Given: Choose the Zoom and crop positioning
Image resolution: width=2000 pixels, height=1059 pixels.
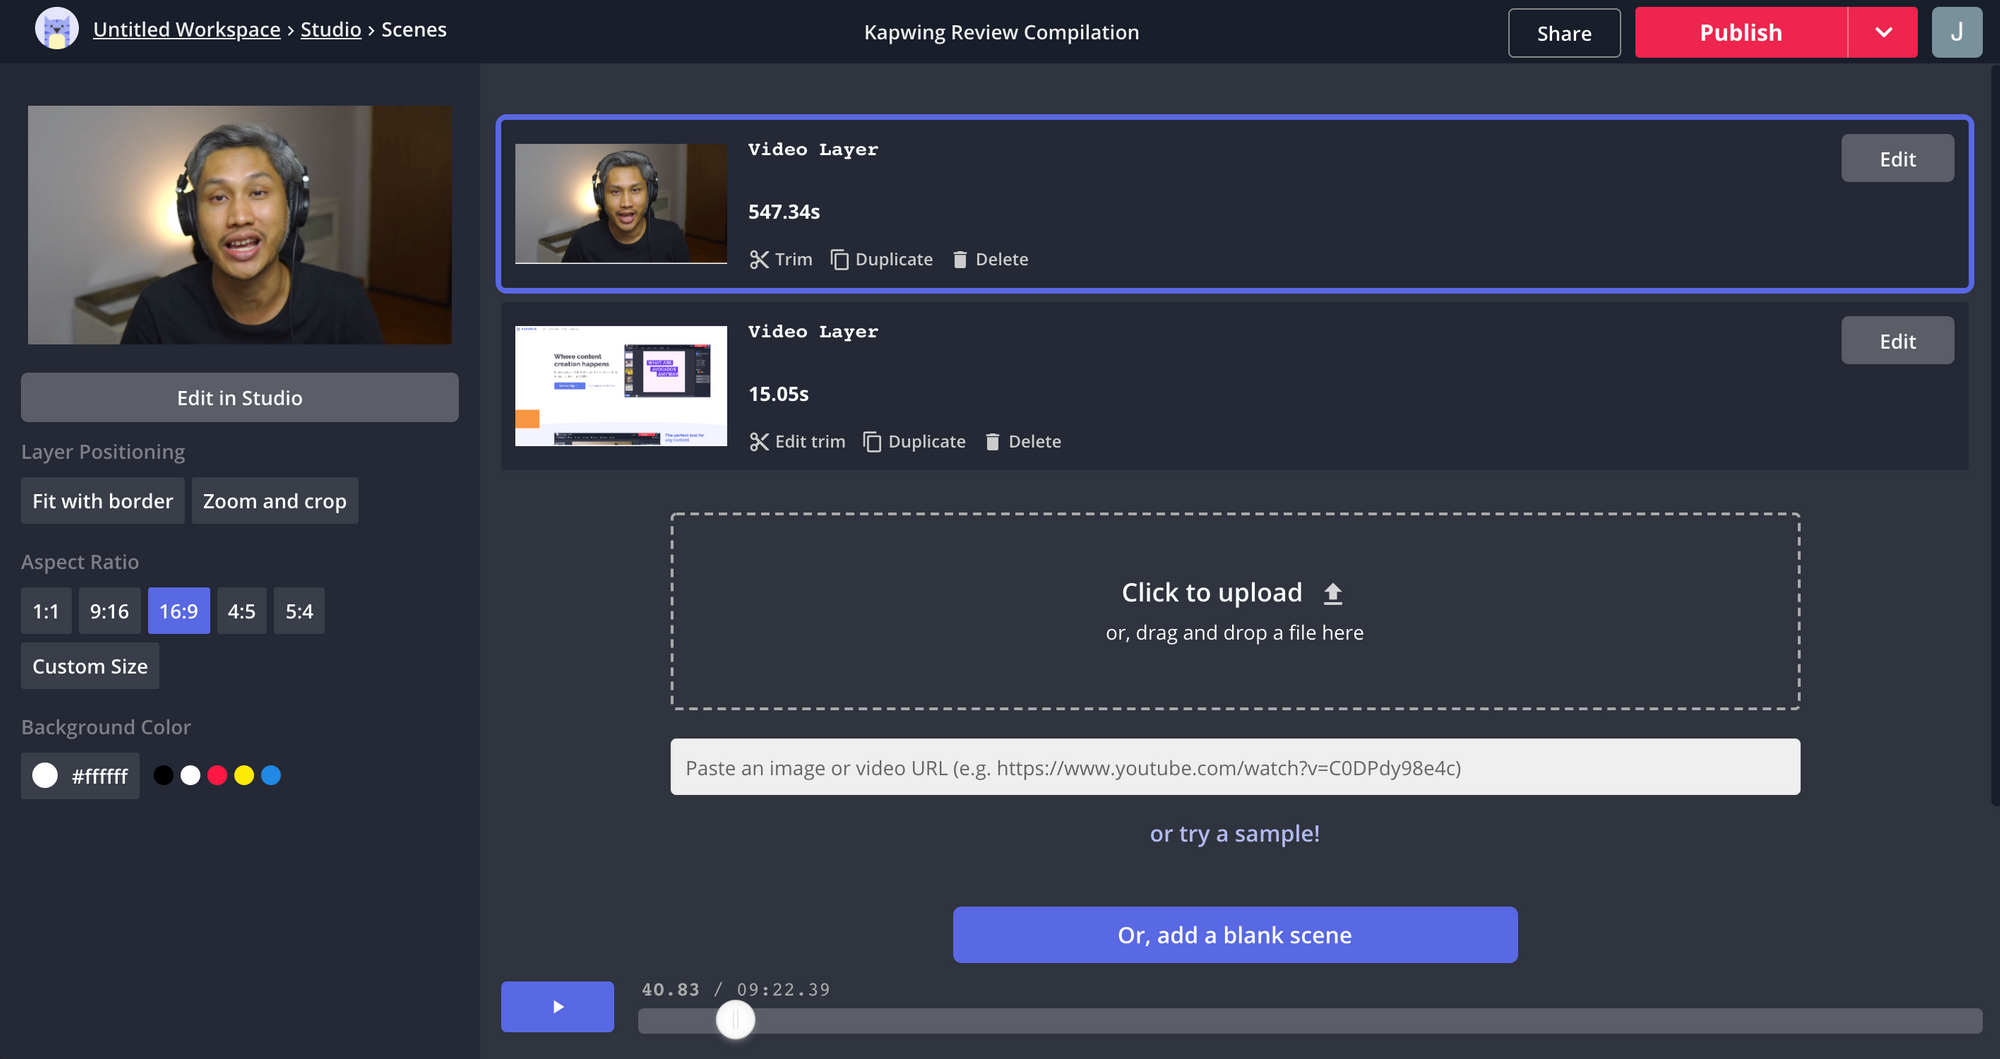Looking at the screenshot, I should click(274, 501).
